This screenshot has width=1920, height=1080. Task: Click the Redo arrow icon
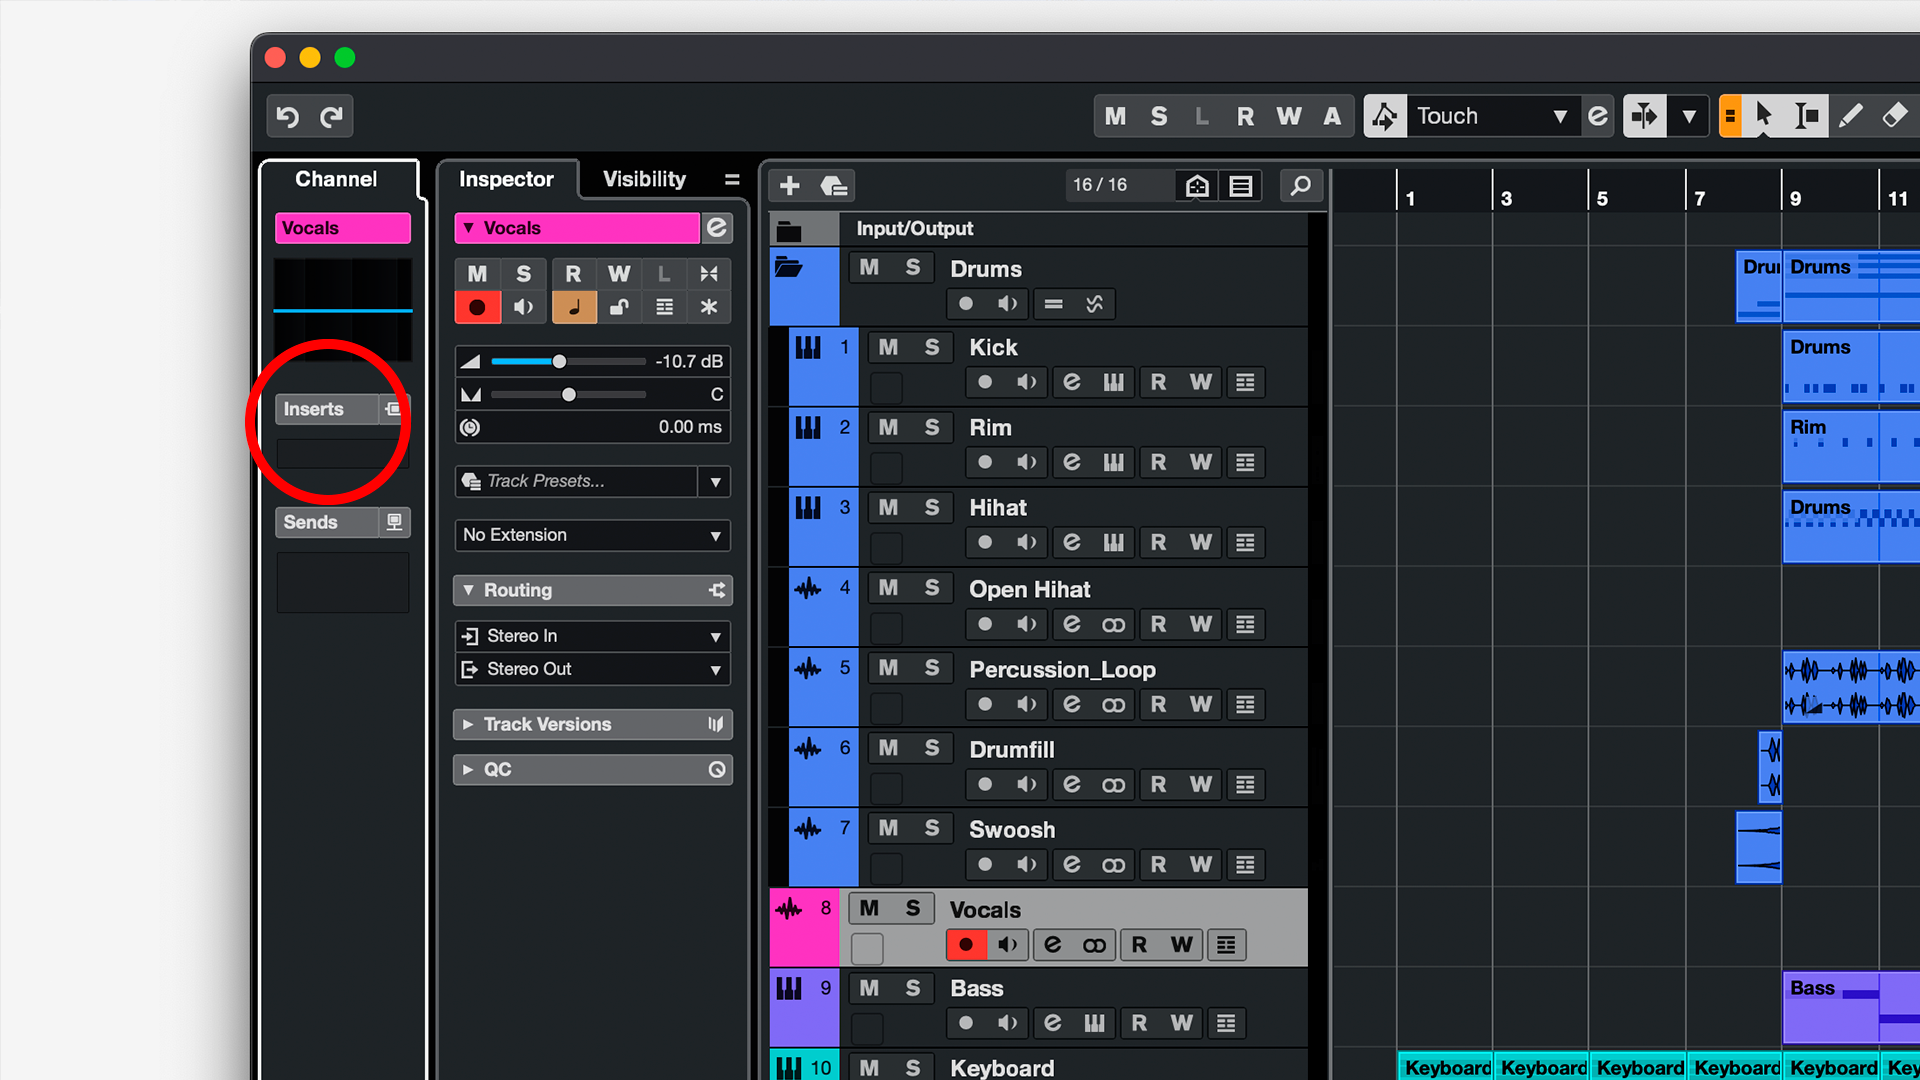coord(332,117)
